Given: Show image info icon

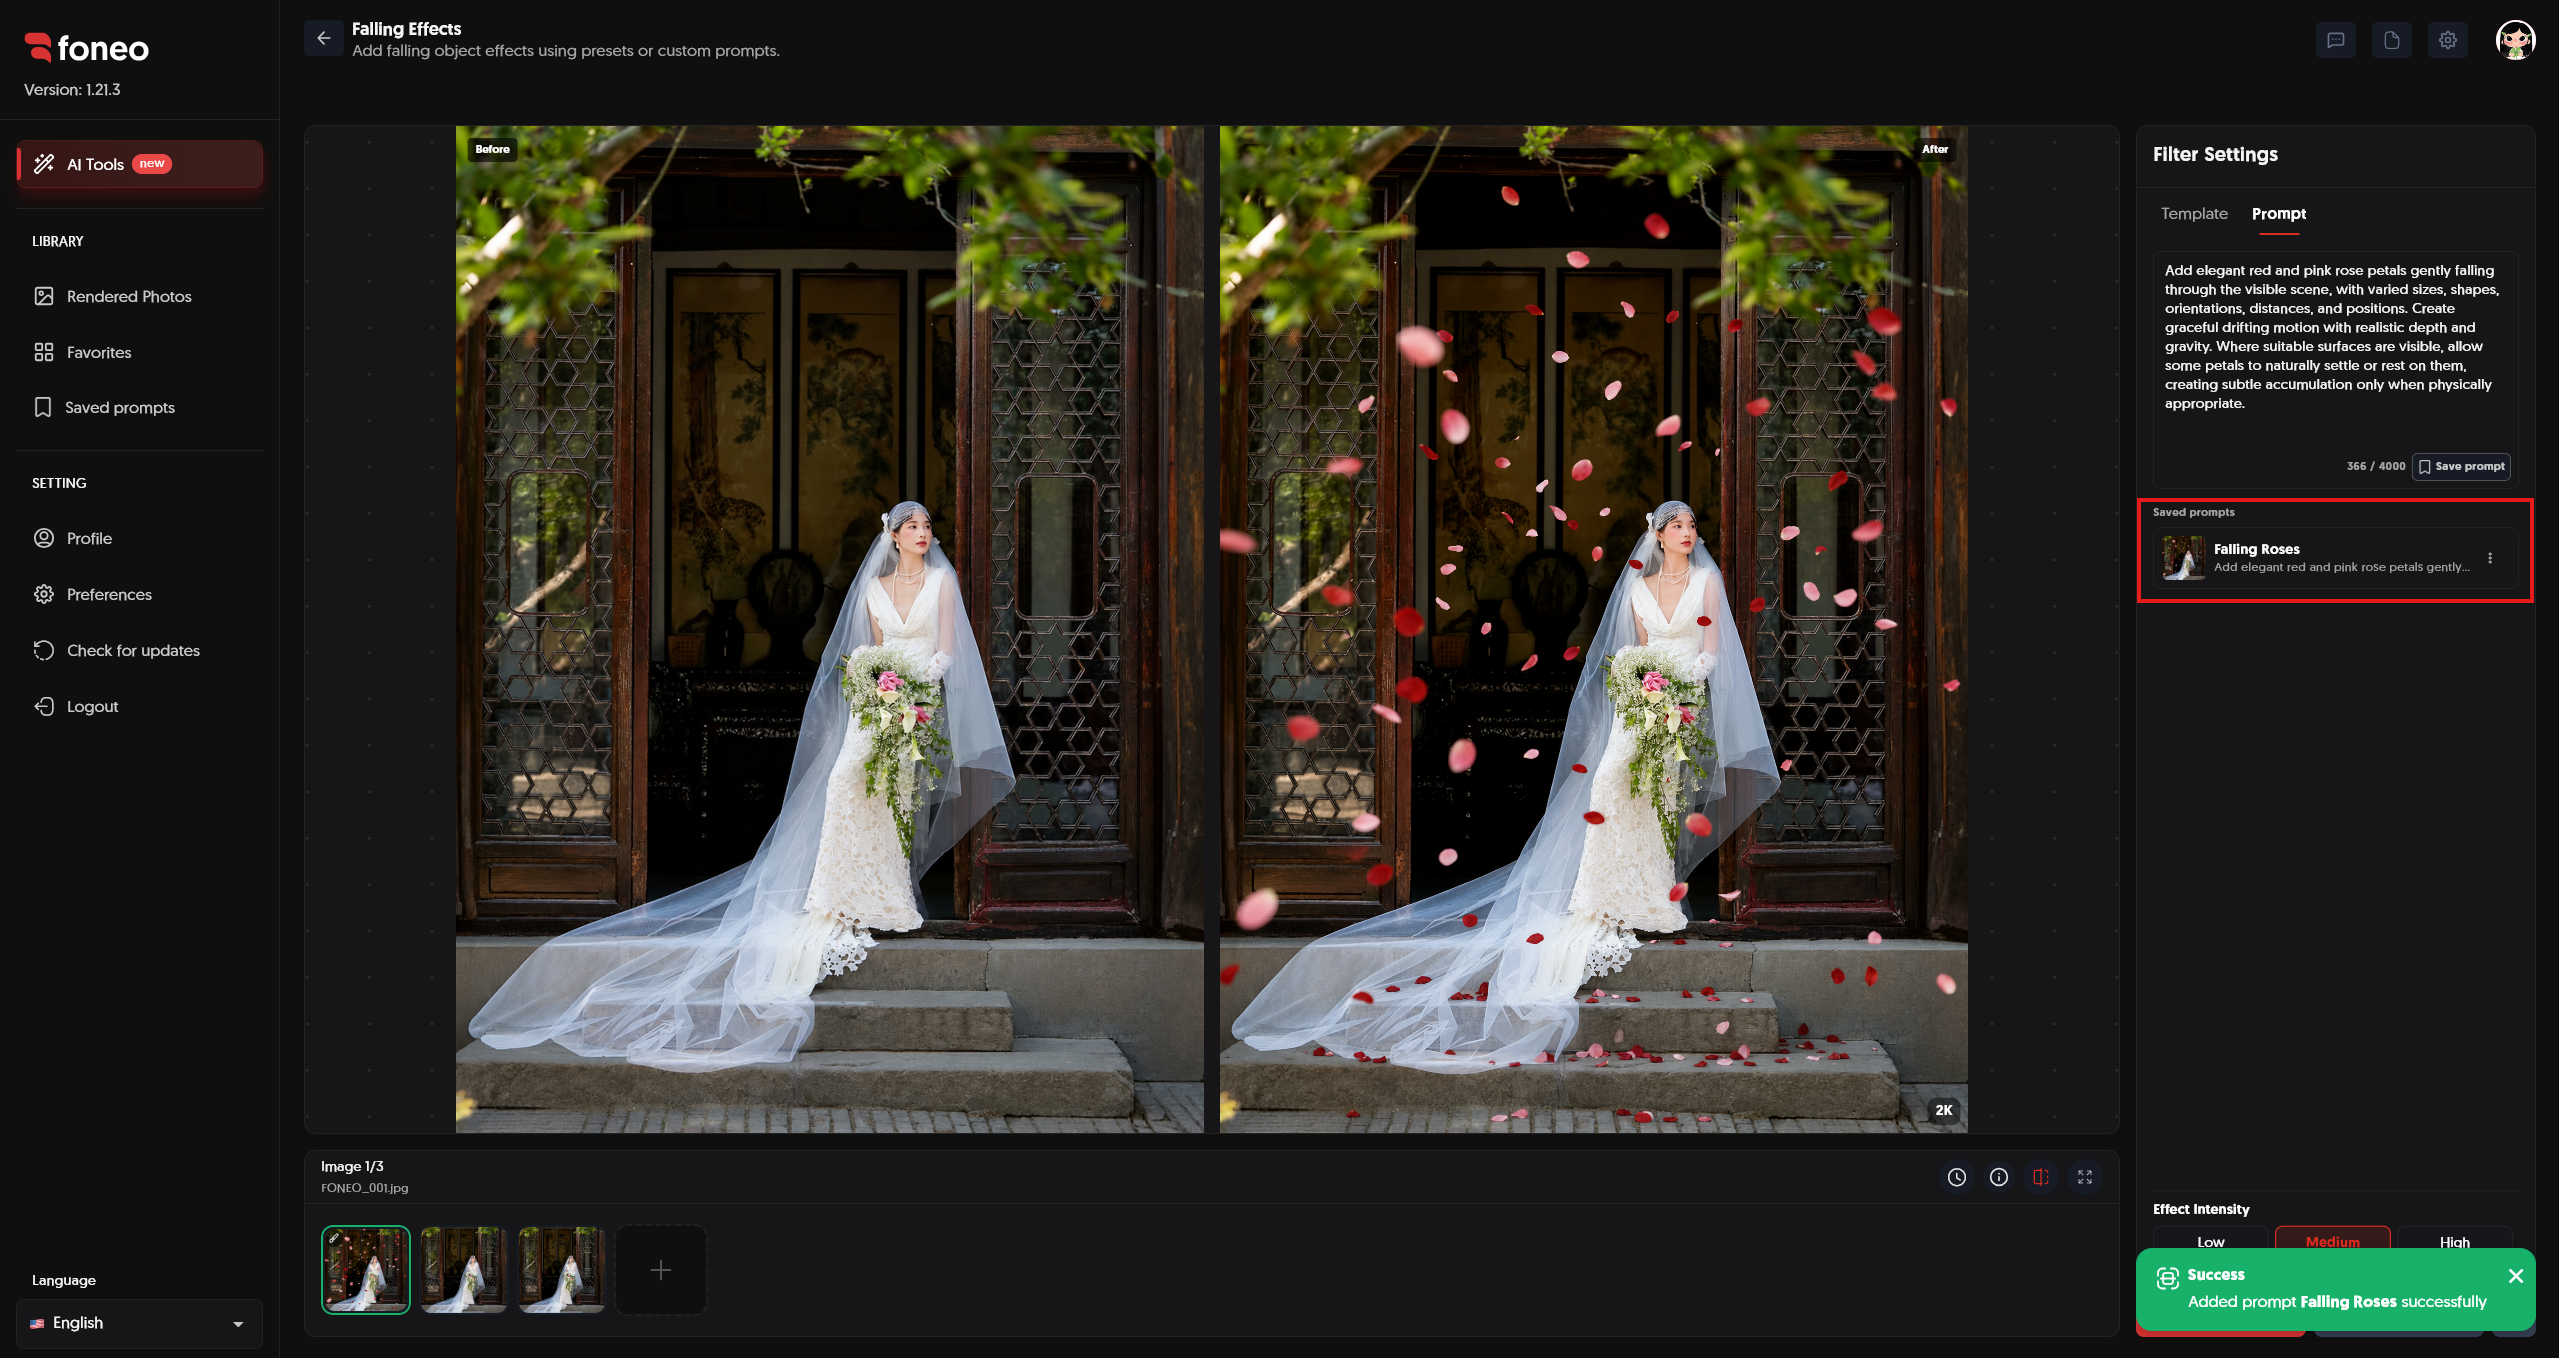Looking at the screenshot, I should pyautogui.click(x=1998, y=1177).
